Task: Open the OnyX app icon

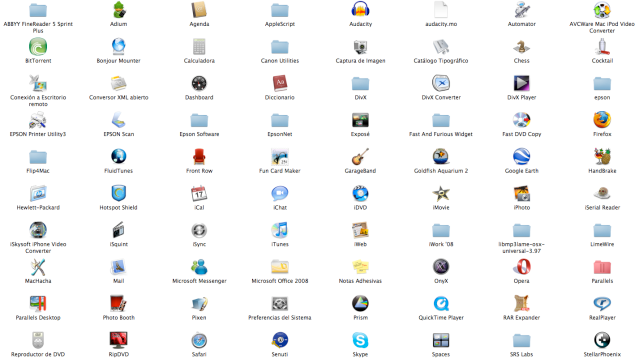Action: click(x=441, y=266)
